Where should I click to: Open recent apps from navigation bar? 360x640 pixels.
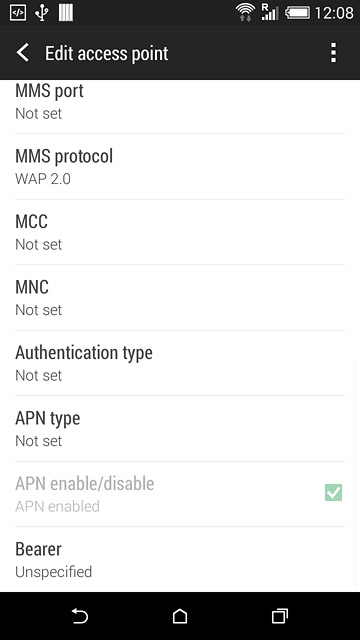point(280,616)
